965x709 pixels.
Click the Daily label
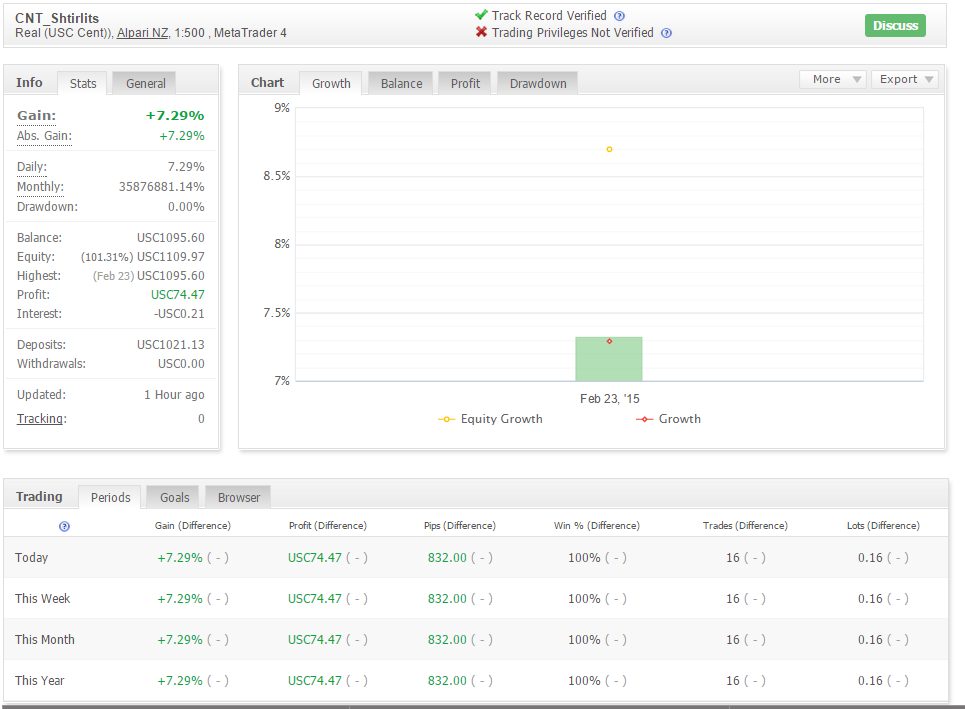tap(31, 167)
